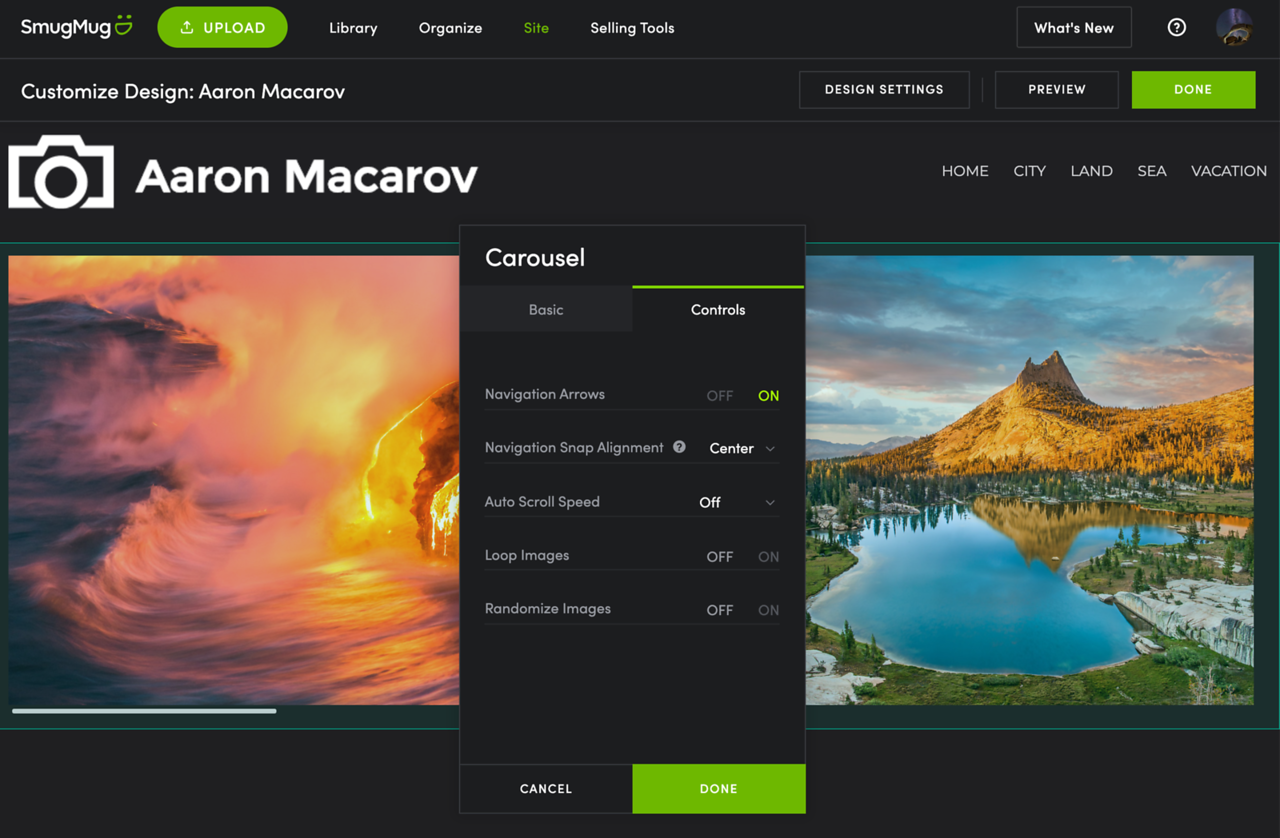Click the SmugMug logo
1280x838 pixels.
pyautogui.click(x=76, y=27)
